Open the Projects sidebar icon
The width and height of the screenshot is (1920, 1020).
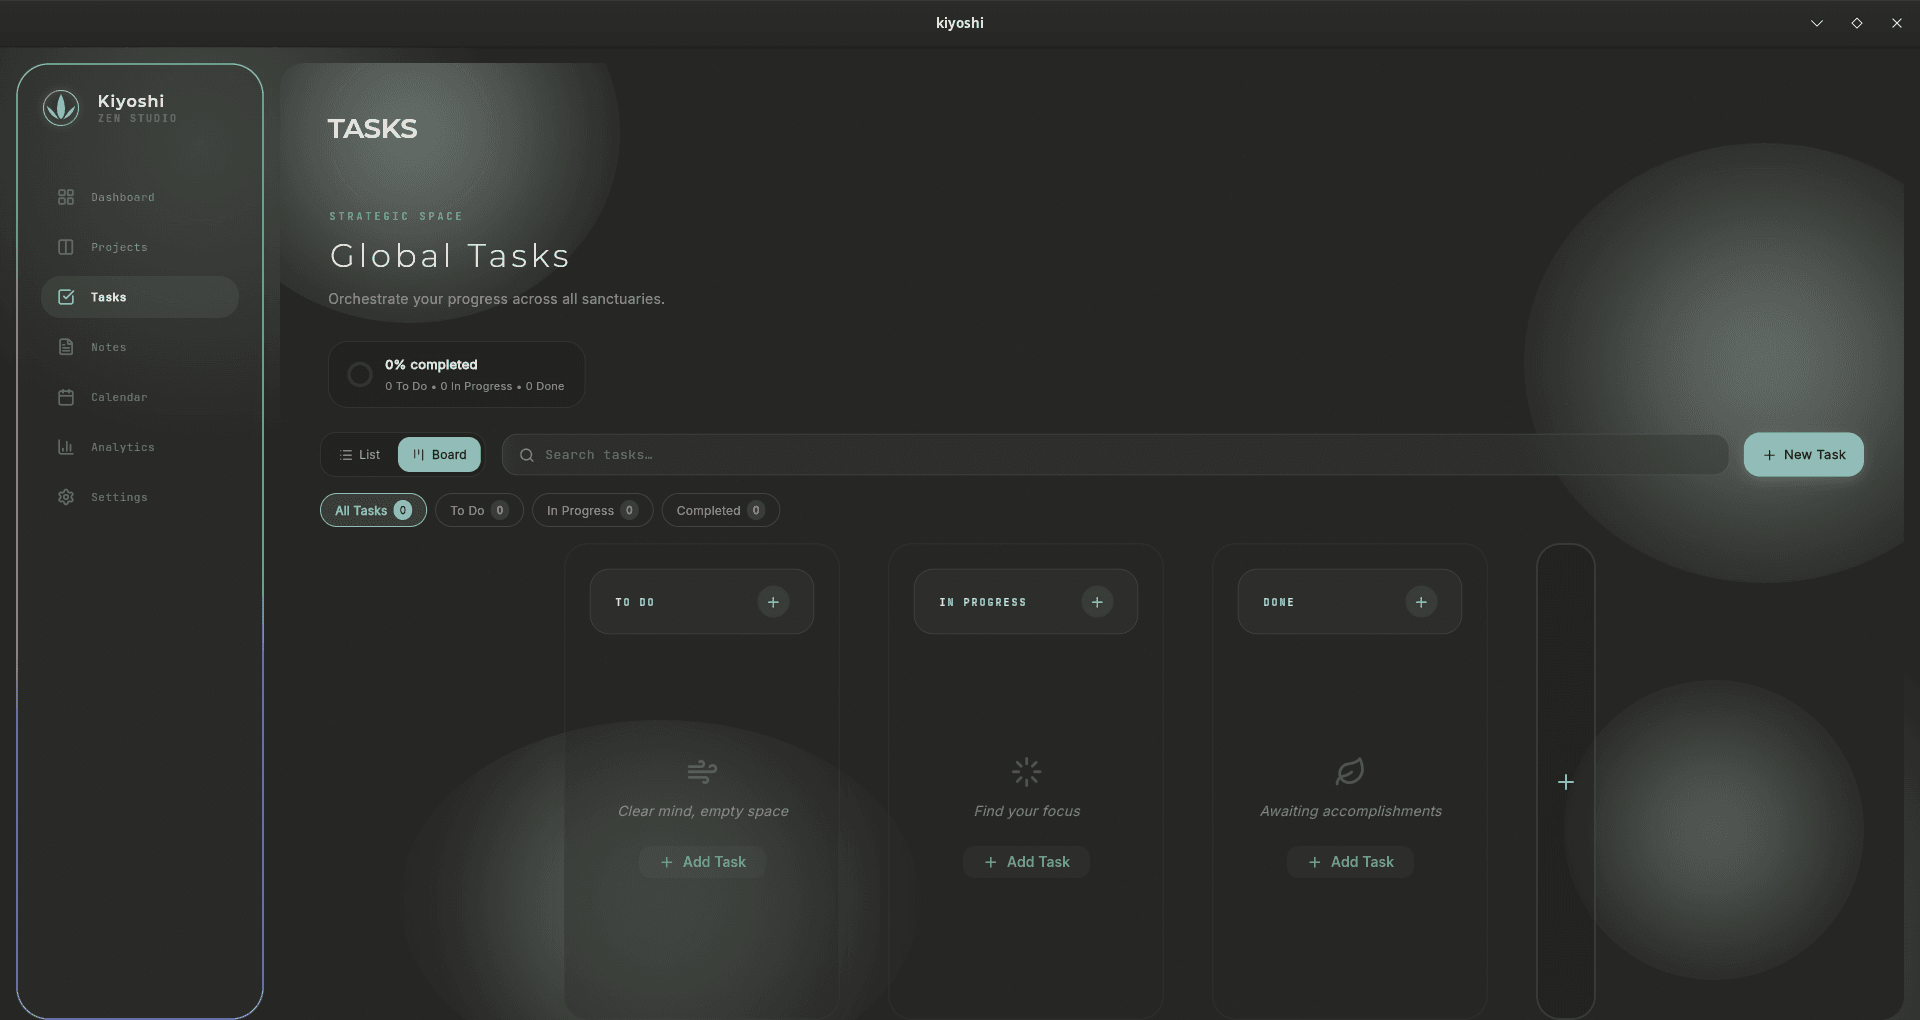click(66, 247)
